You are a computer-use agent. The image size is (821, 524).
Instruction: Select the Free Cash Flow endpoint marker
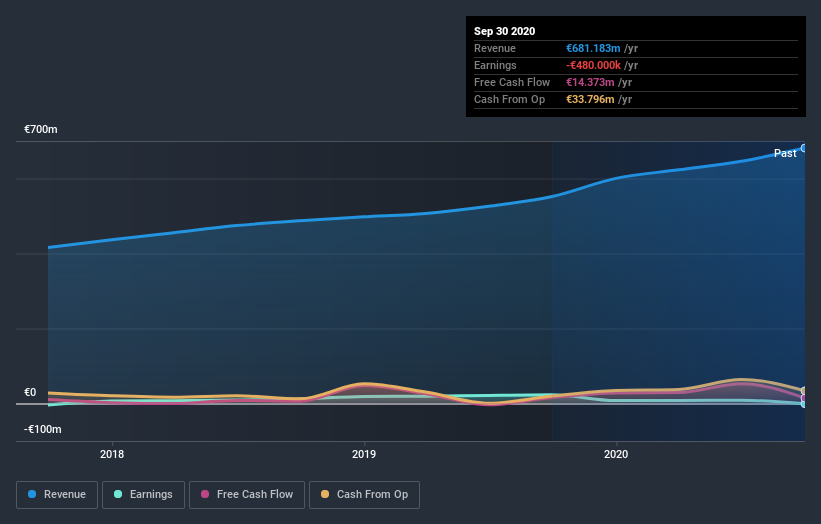pos(804,398)
